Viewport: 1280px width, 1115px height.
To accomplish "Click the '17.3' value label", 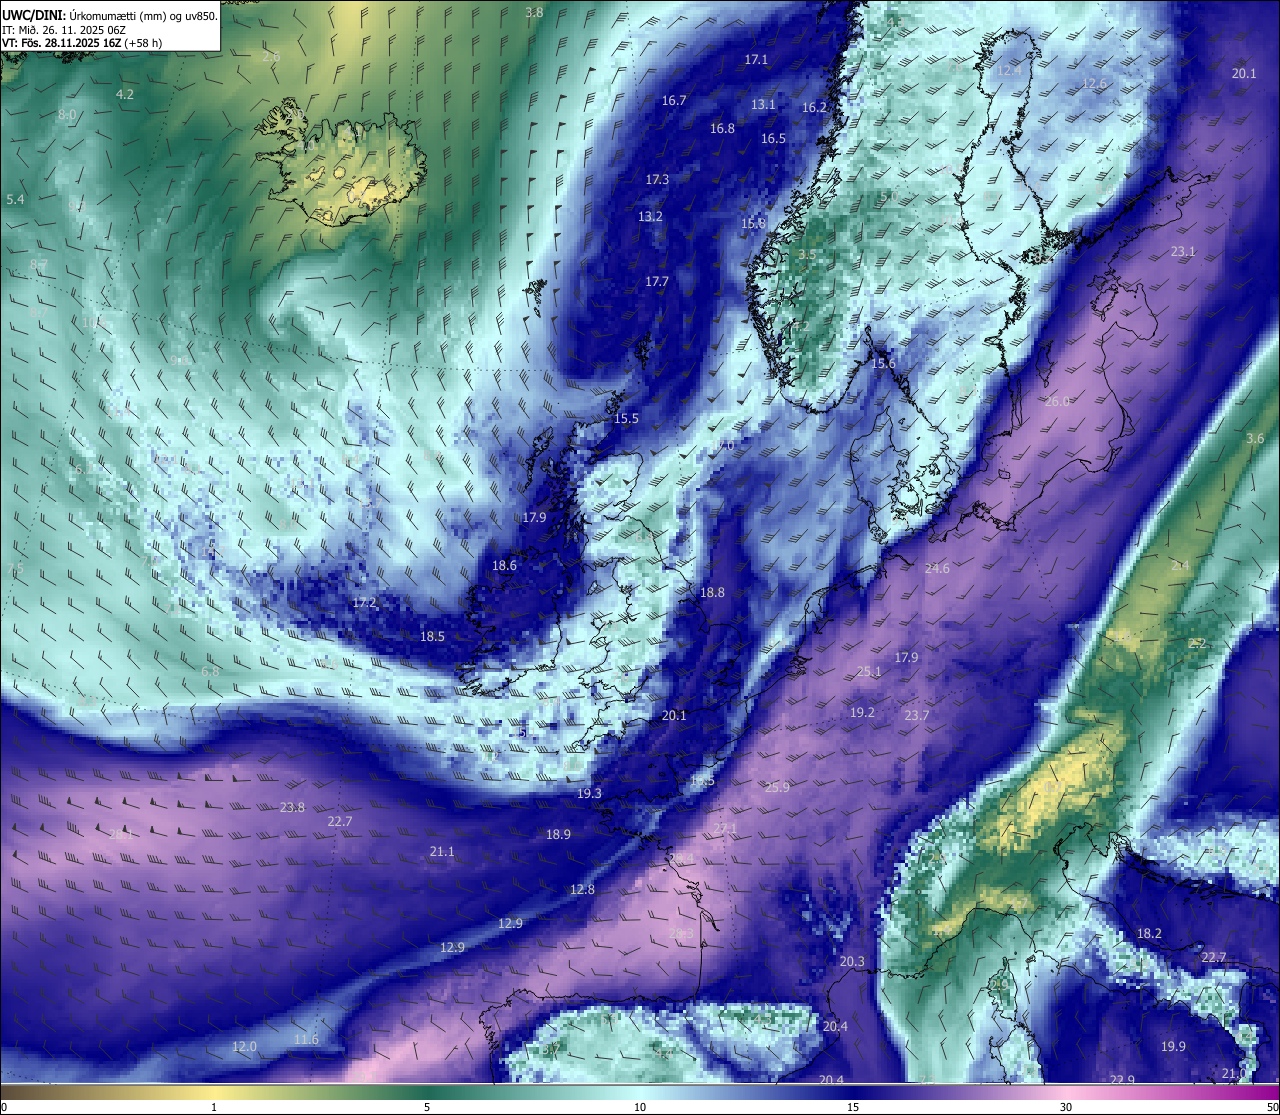I will click(657, 179).
